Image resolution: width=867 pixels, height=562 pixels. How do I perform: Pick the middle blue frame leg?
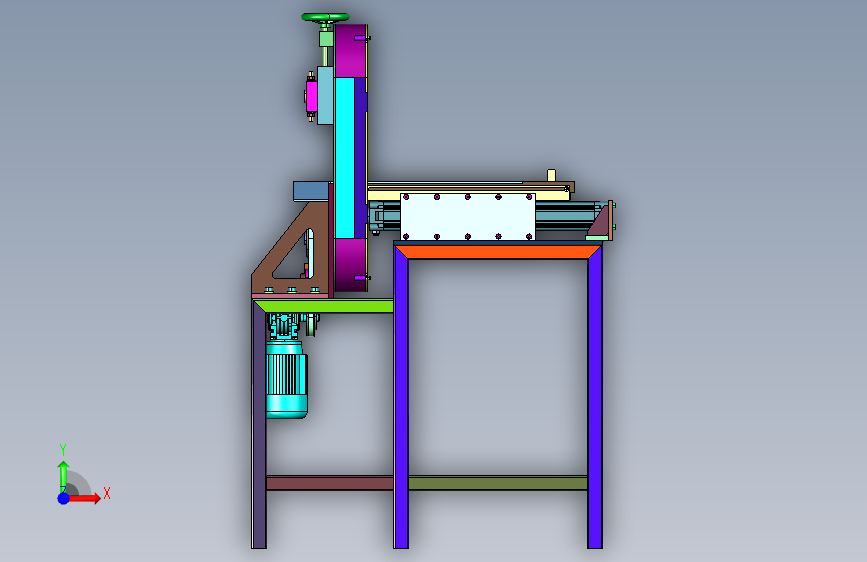pos(401,396)
